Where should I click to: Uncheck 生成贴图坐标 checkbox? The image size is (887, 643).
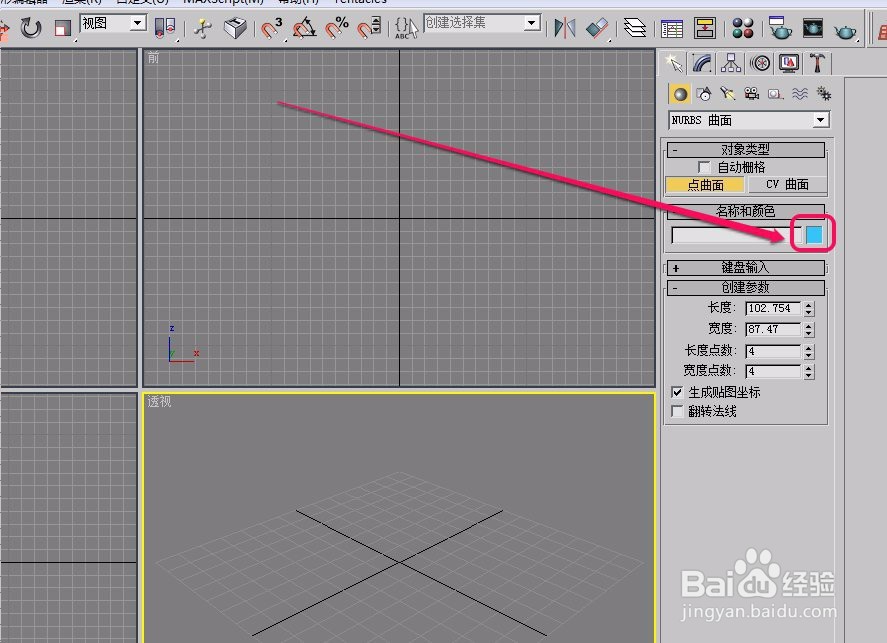click(677, 392)
